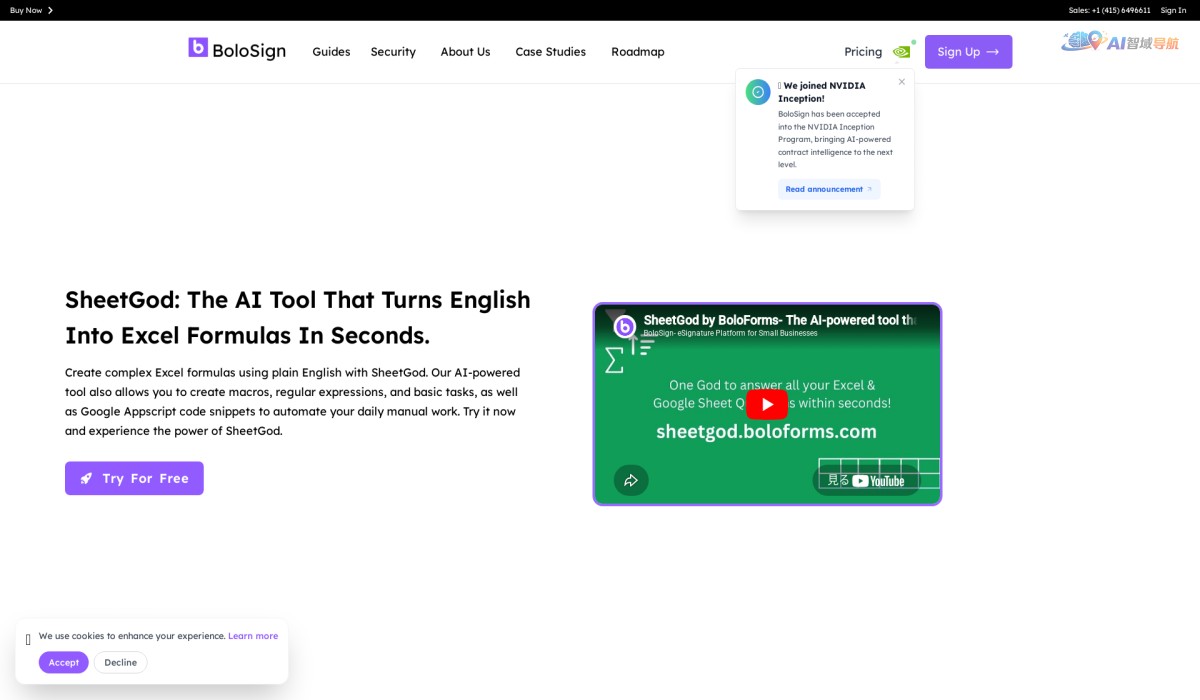
Task: Open the Roadmap page
Action: 637,52
